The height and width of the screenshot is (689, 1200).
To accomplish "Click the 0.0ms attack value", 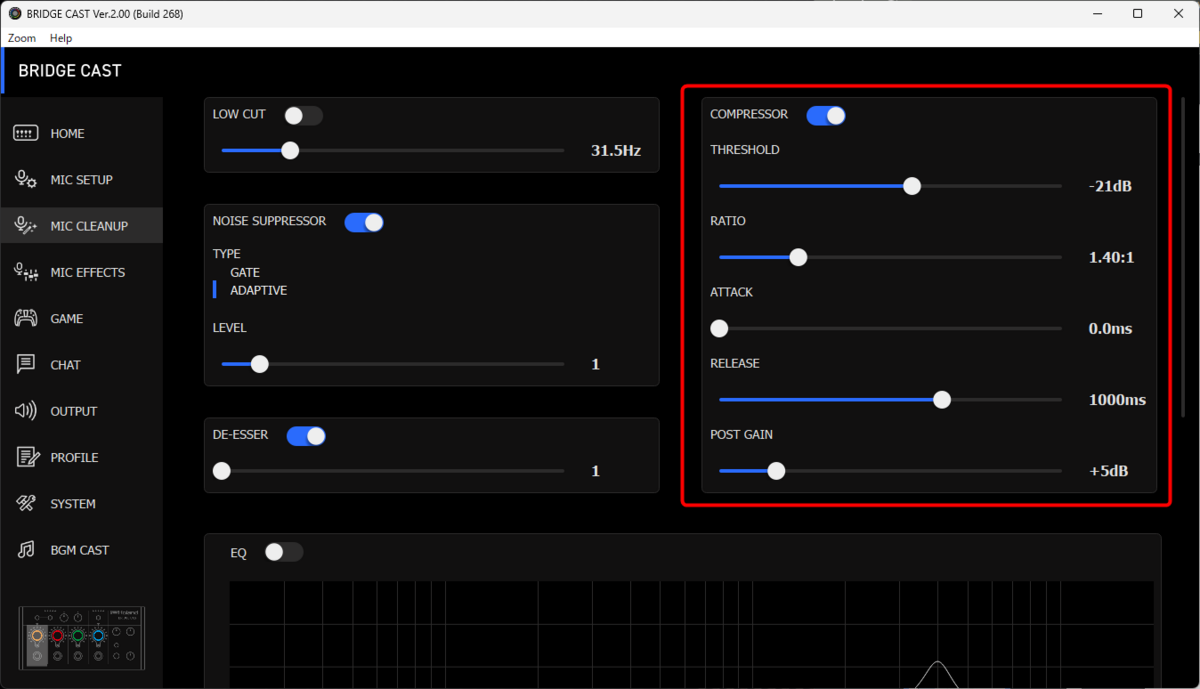I will pyautogui.click(x=1110, y=328).
